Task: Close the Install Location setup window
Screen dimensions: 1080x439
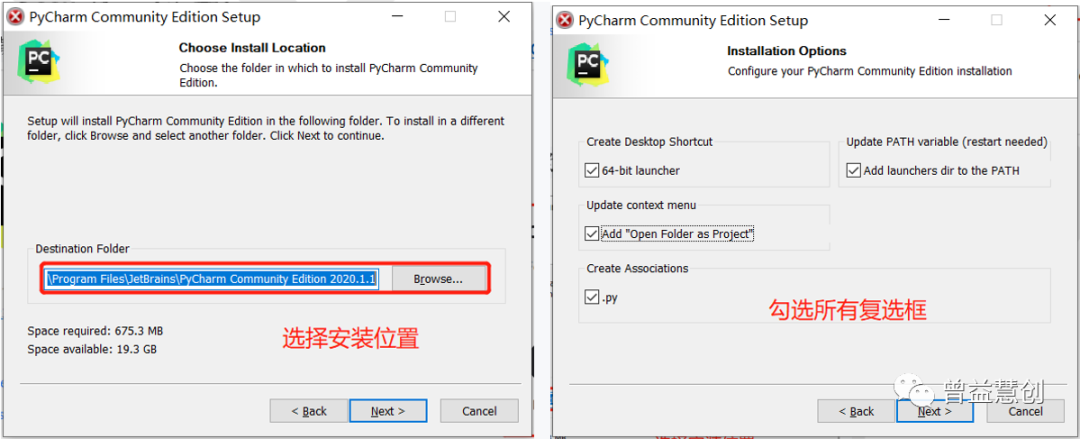Action: click(x=503, y=17)
